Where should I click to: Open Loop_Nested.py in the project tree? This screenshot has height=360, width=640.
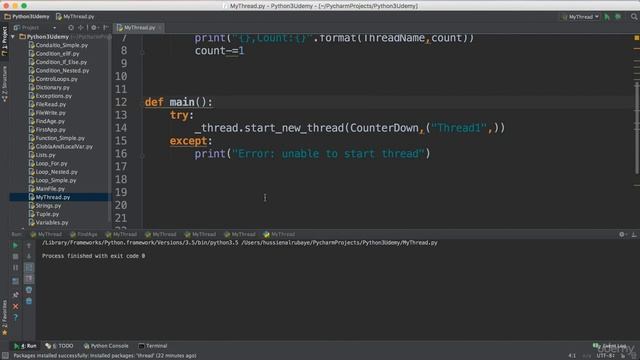(53, 172)
